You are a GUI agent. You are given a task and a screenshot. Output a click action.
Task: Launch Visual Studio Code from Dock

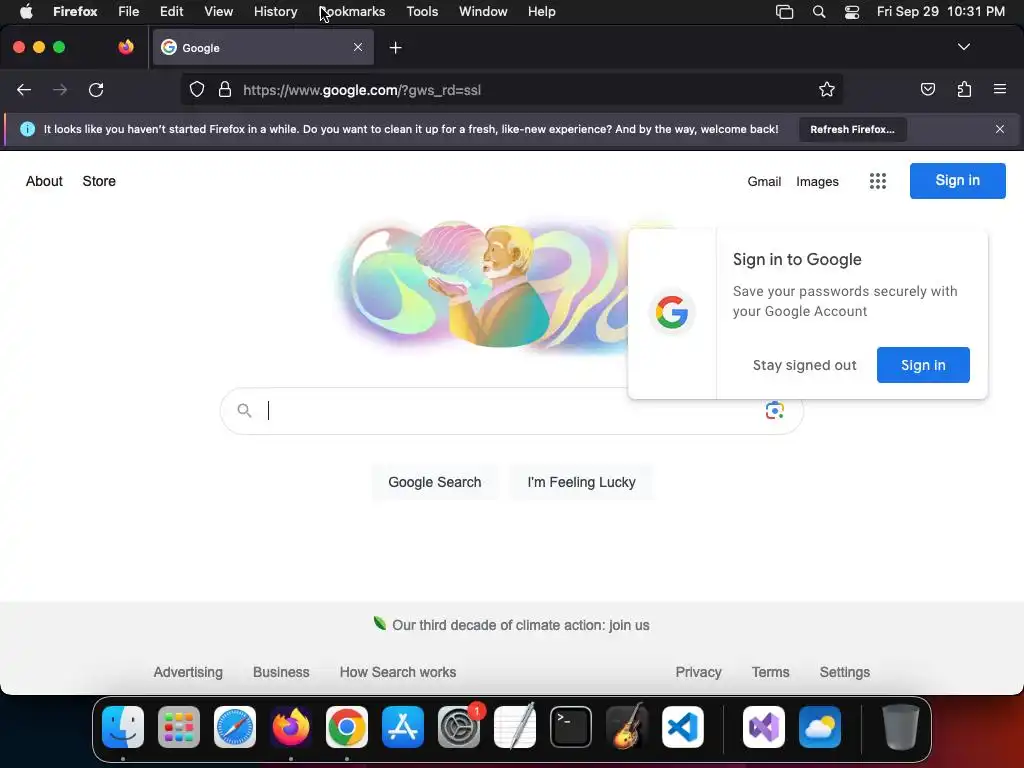point(682,727)
